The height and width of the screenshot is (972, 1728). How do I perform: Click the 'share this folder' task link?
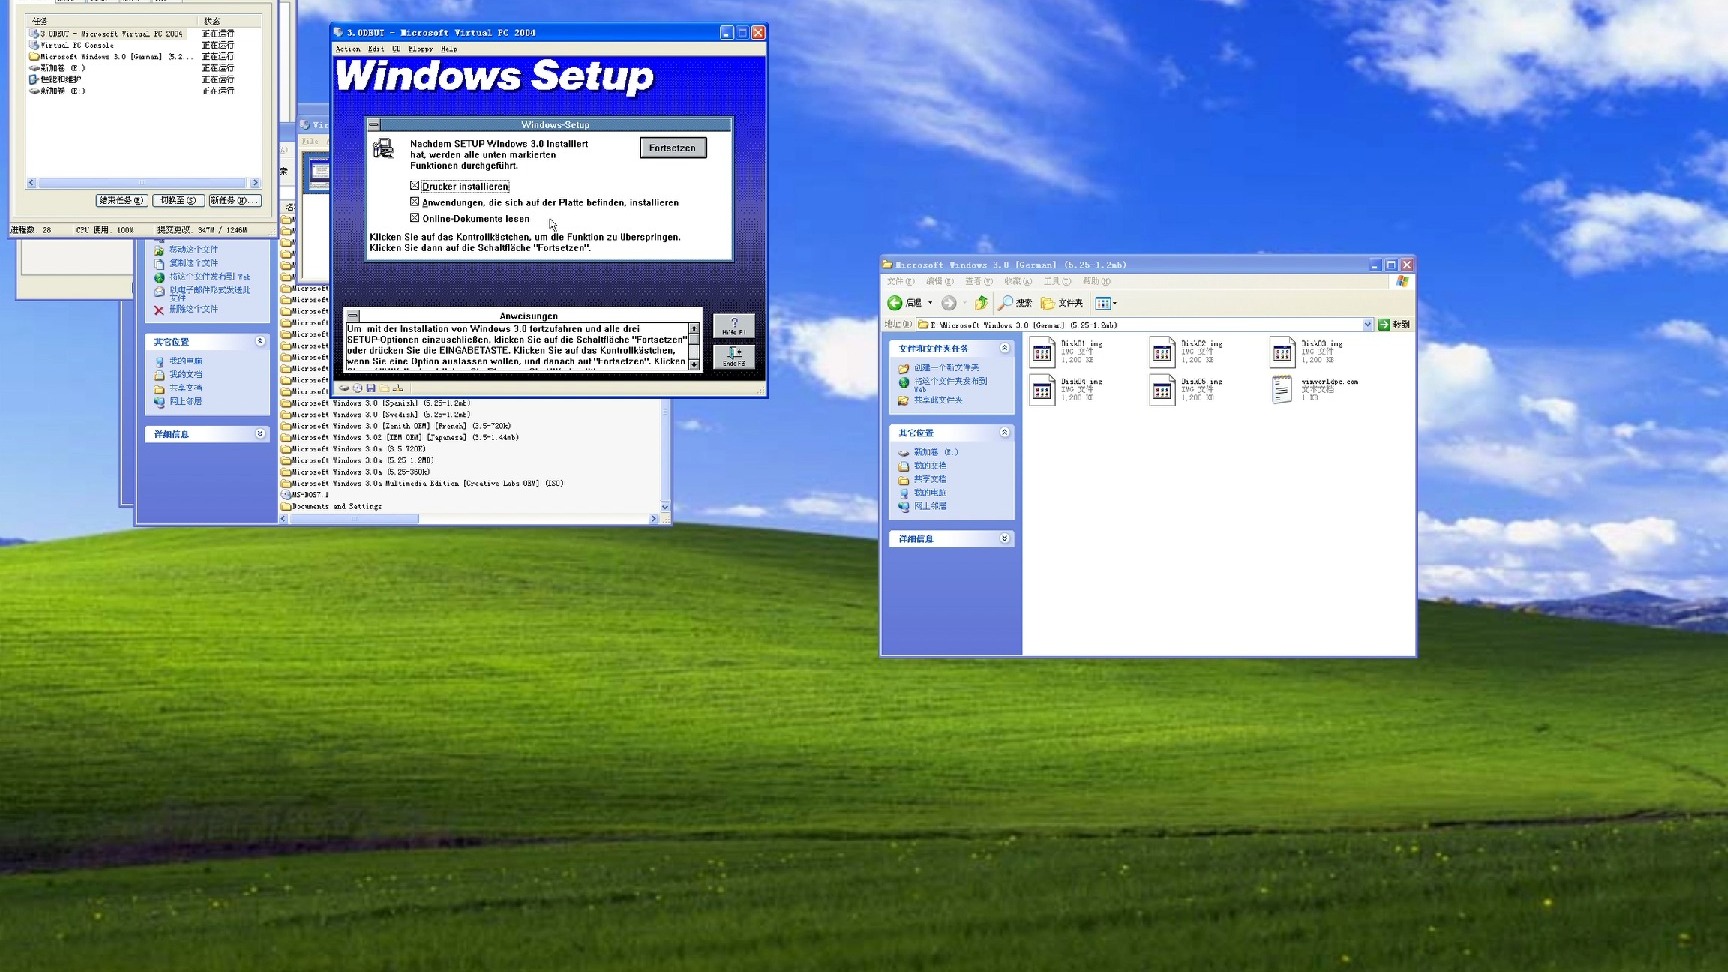point(938,400)
